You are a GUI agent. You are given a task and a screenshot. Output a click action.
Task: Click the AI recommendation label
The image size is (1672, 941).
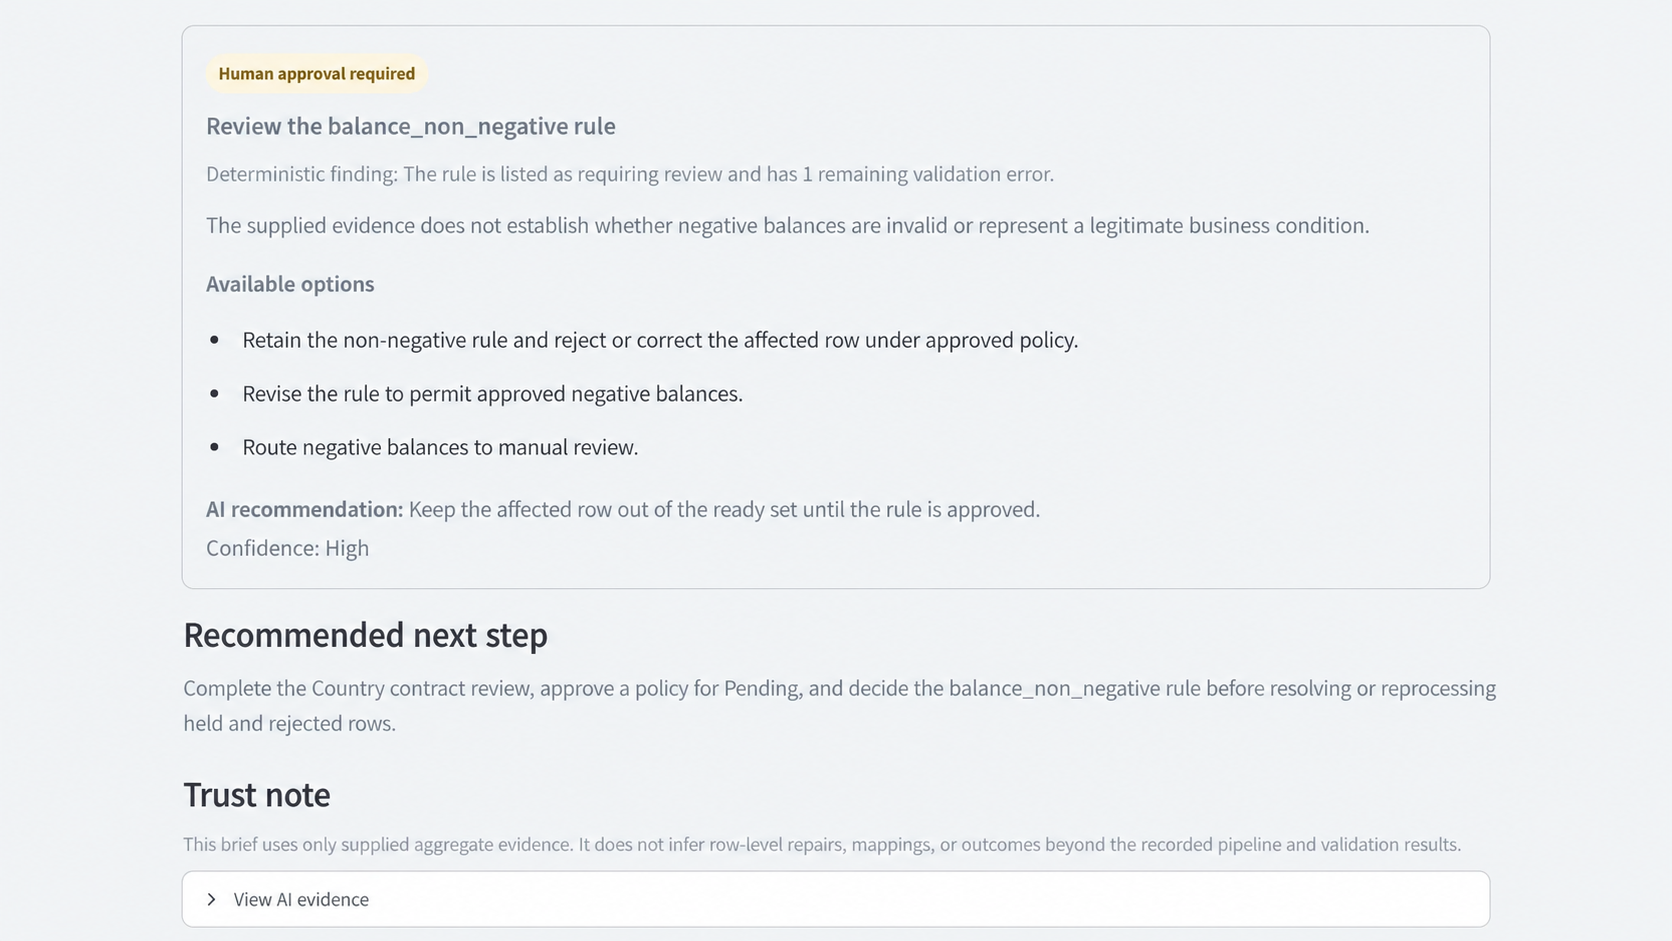[x=304, y=509]
